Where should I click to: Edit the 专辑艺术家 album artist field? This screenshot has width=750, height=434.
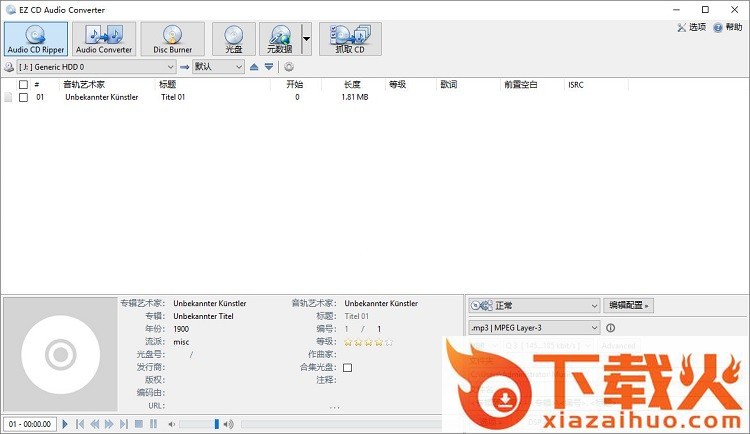point(210,303)
